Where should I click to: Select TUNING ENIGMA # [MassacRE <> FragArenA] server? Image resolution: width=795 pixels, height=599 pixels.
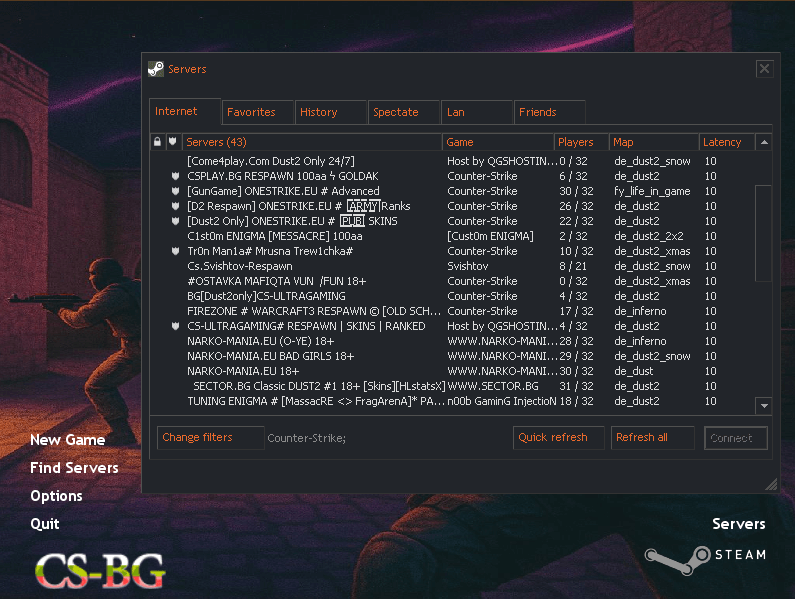pos(452,401)
